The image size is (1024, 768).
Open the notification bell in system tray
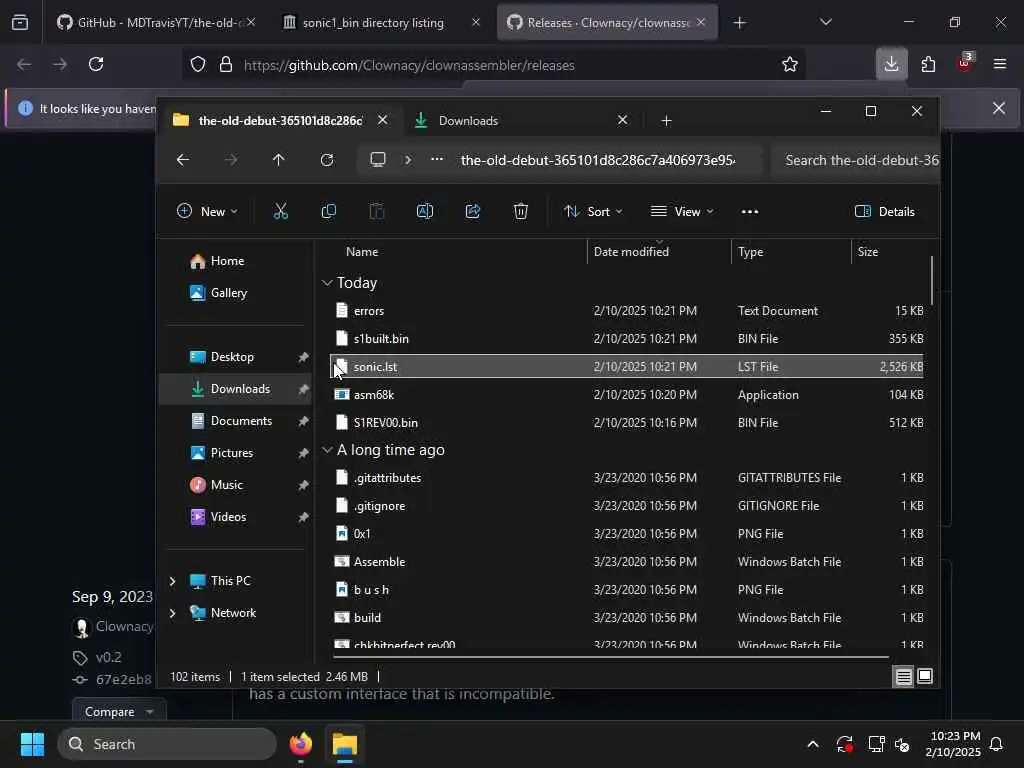(997, 744)
